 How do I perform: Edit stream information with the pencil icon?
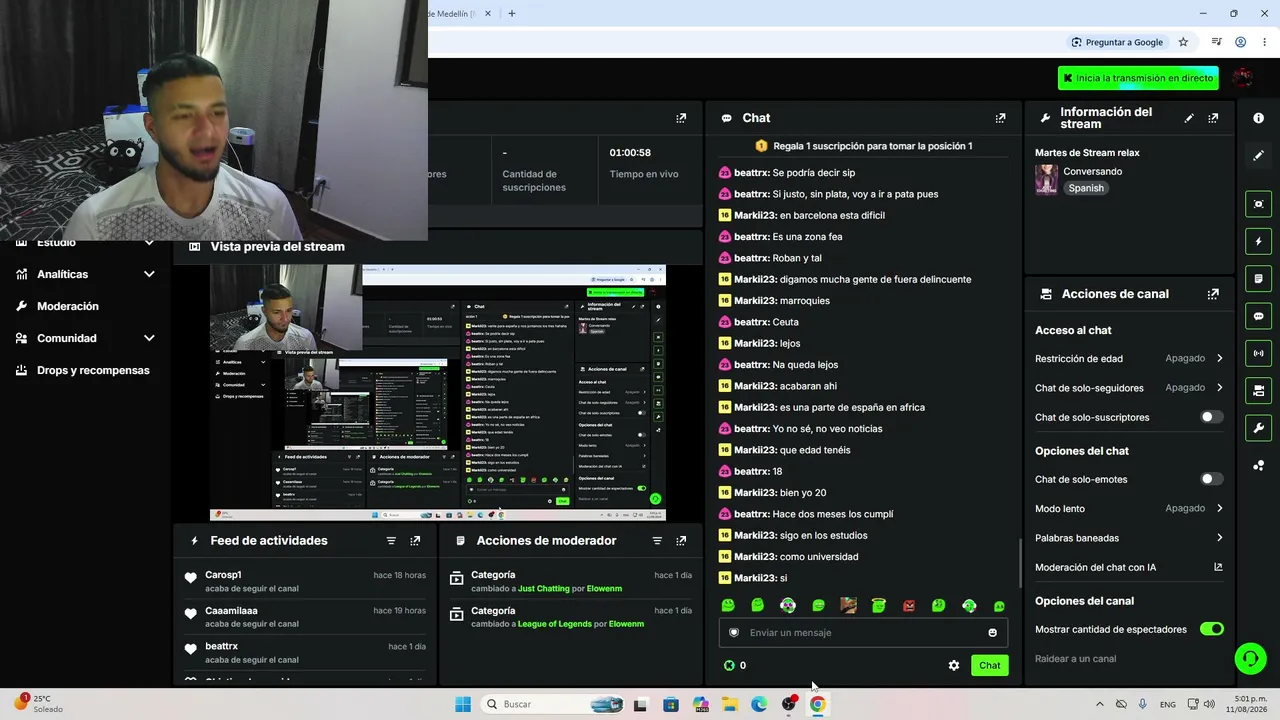click(1189, 118)
